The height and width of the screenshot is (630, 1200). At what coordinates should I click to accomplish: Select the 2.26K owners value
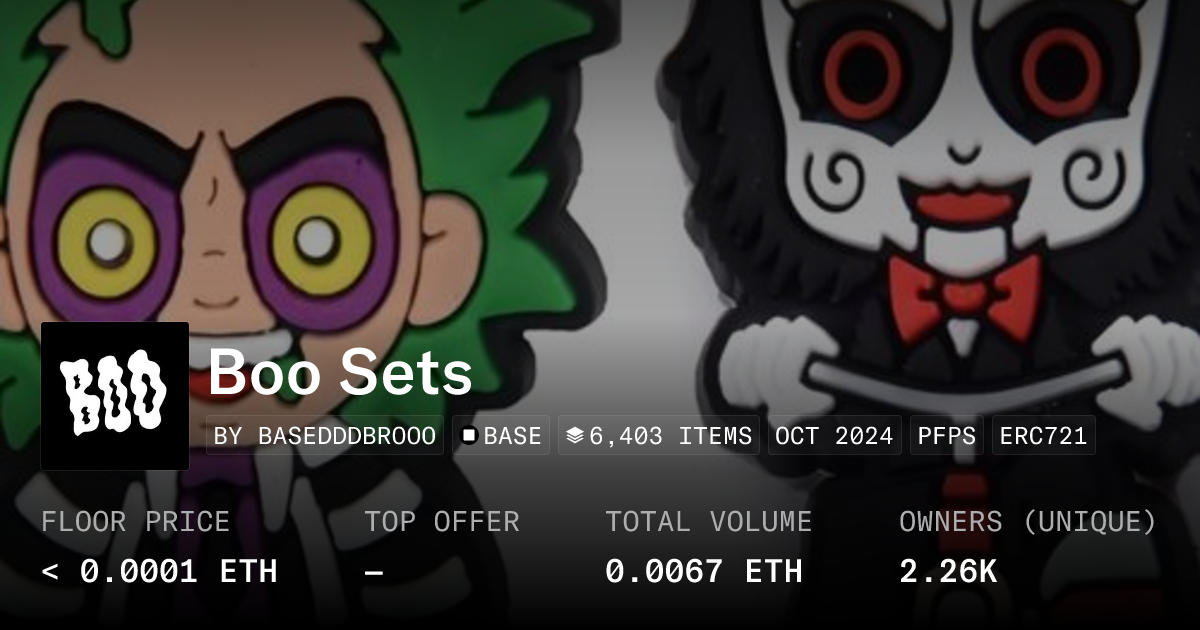(948, 571)
